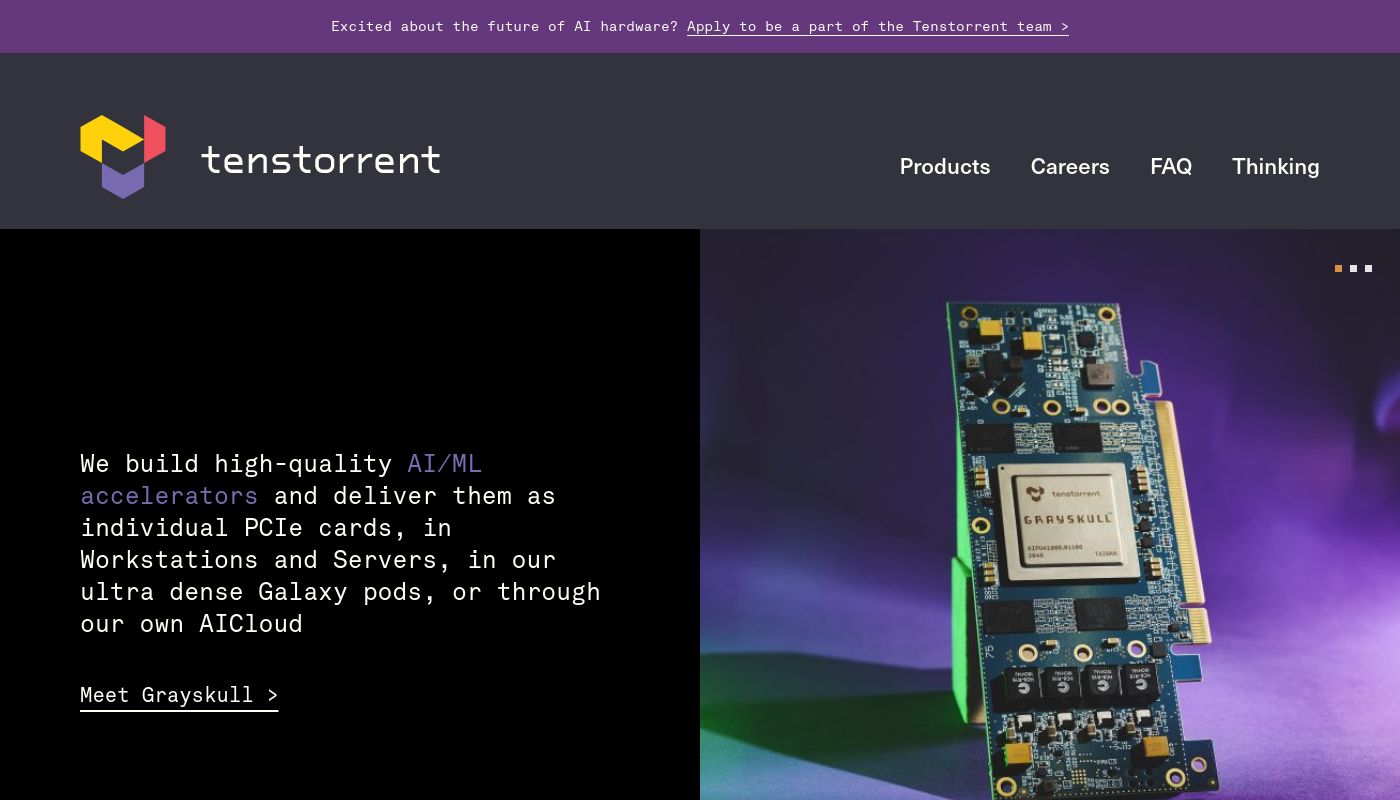This screenshot has width=1400, height=800.
Task: Navigate to Thinking section
Action: (x=1276, y=167)
